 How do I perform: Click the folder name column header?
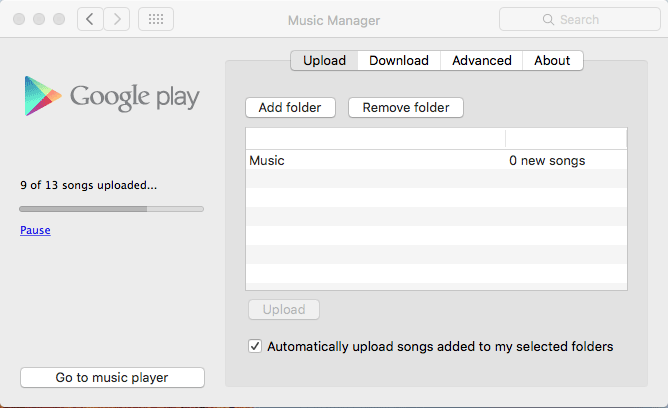pyautogui.click(x=375, y=138)
